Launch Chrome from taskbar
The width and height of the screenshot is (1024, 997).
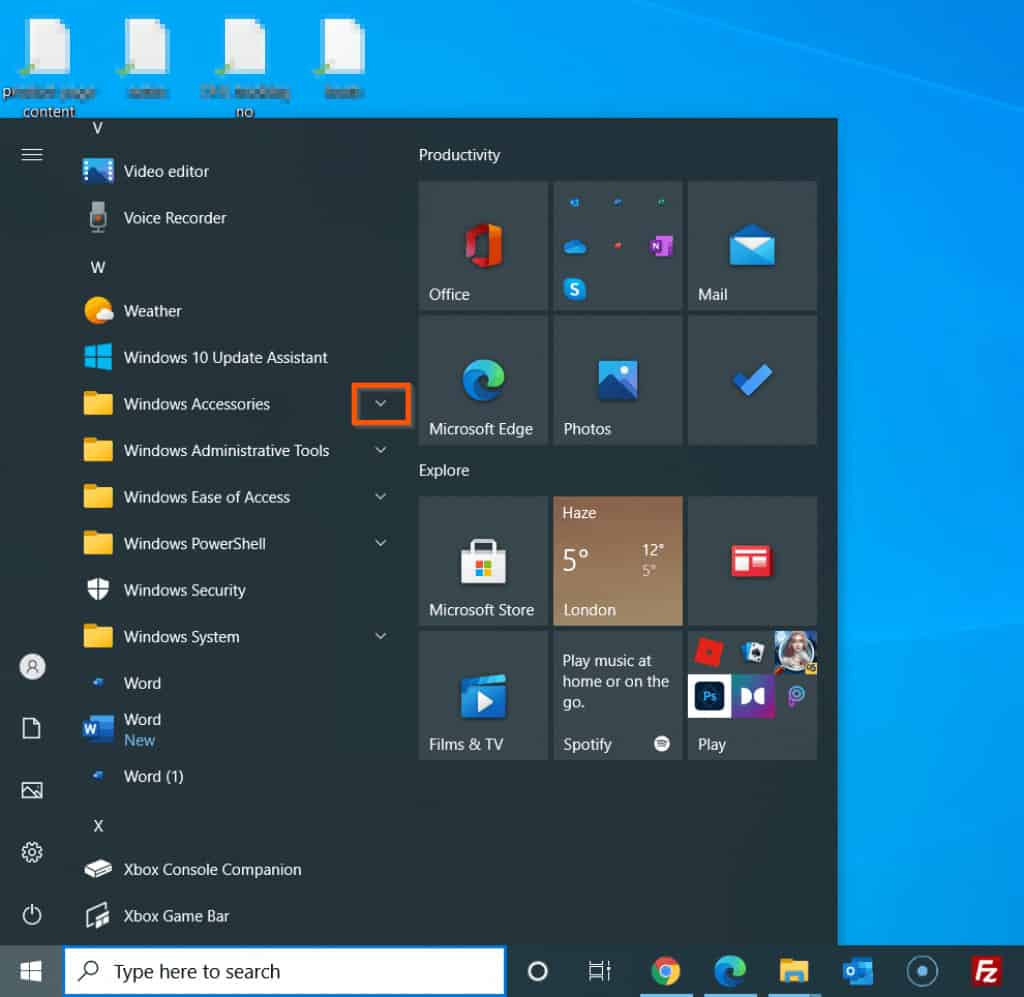(x=665, y=971)
